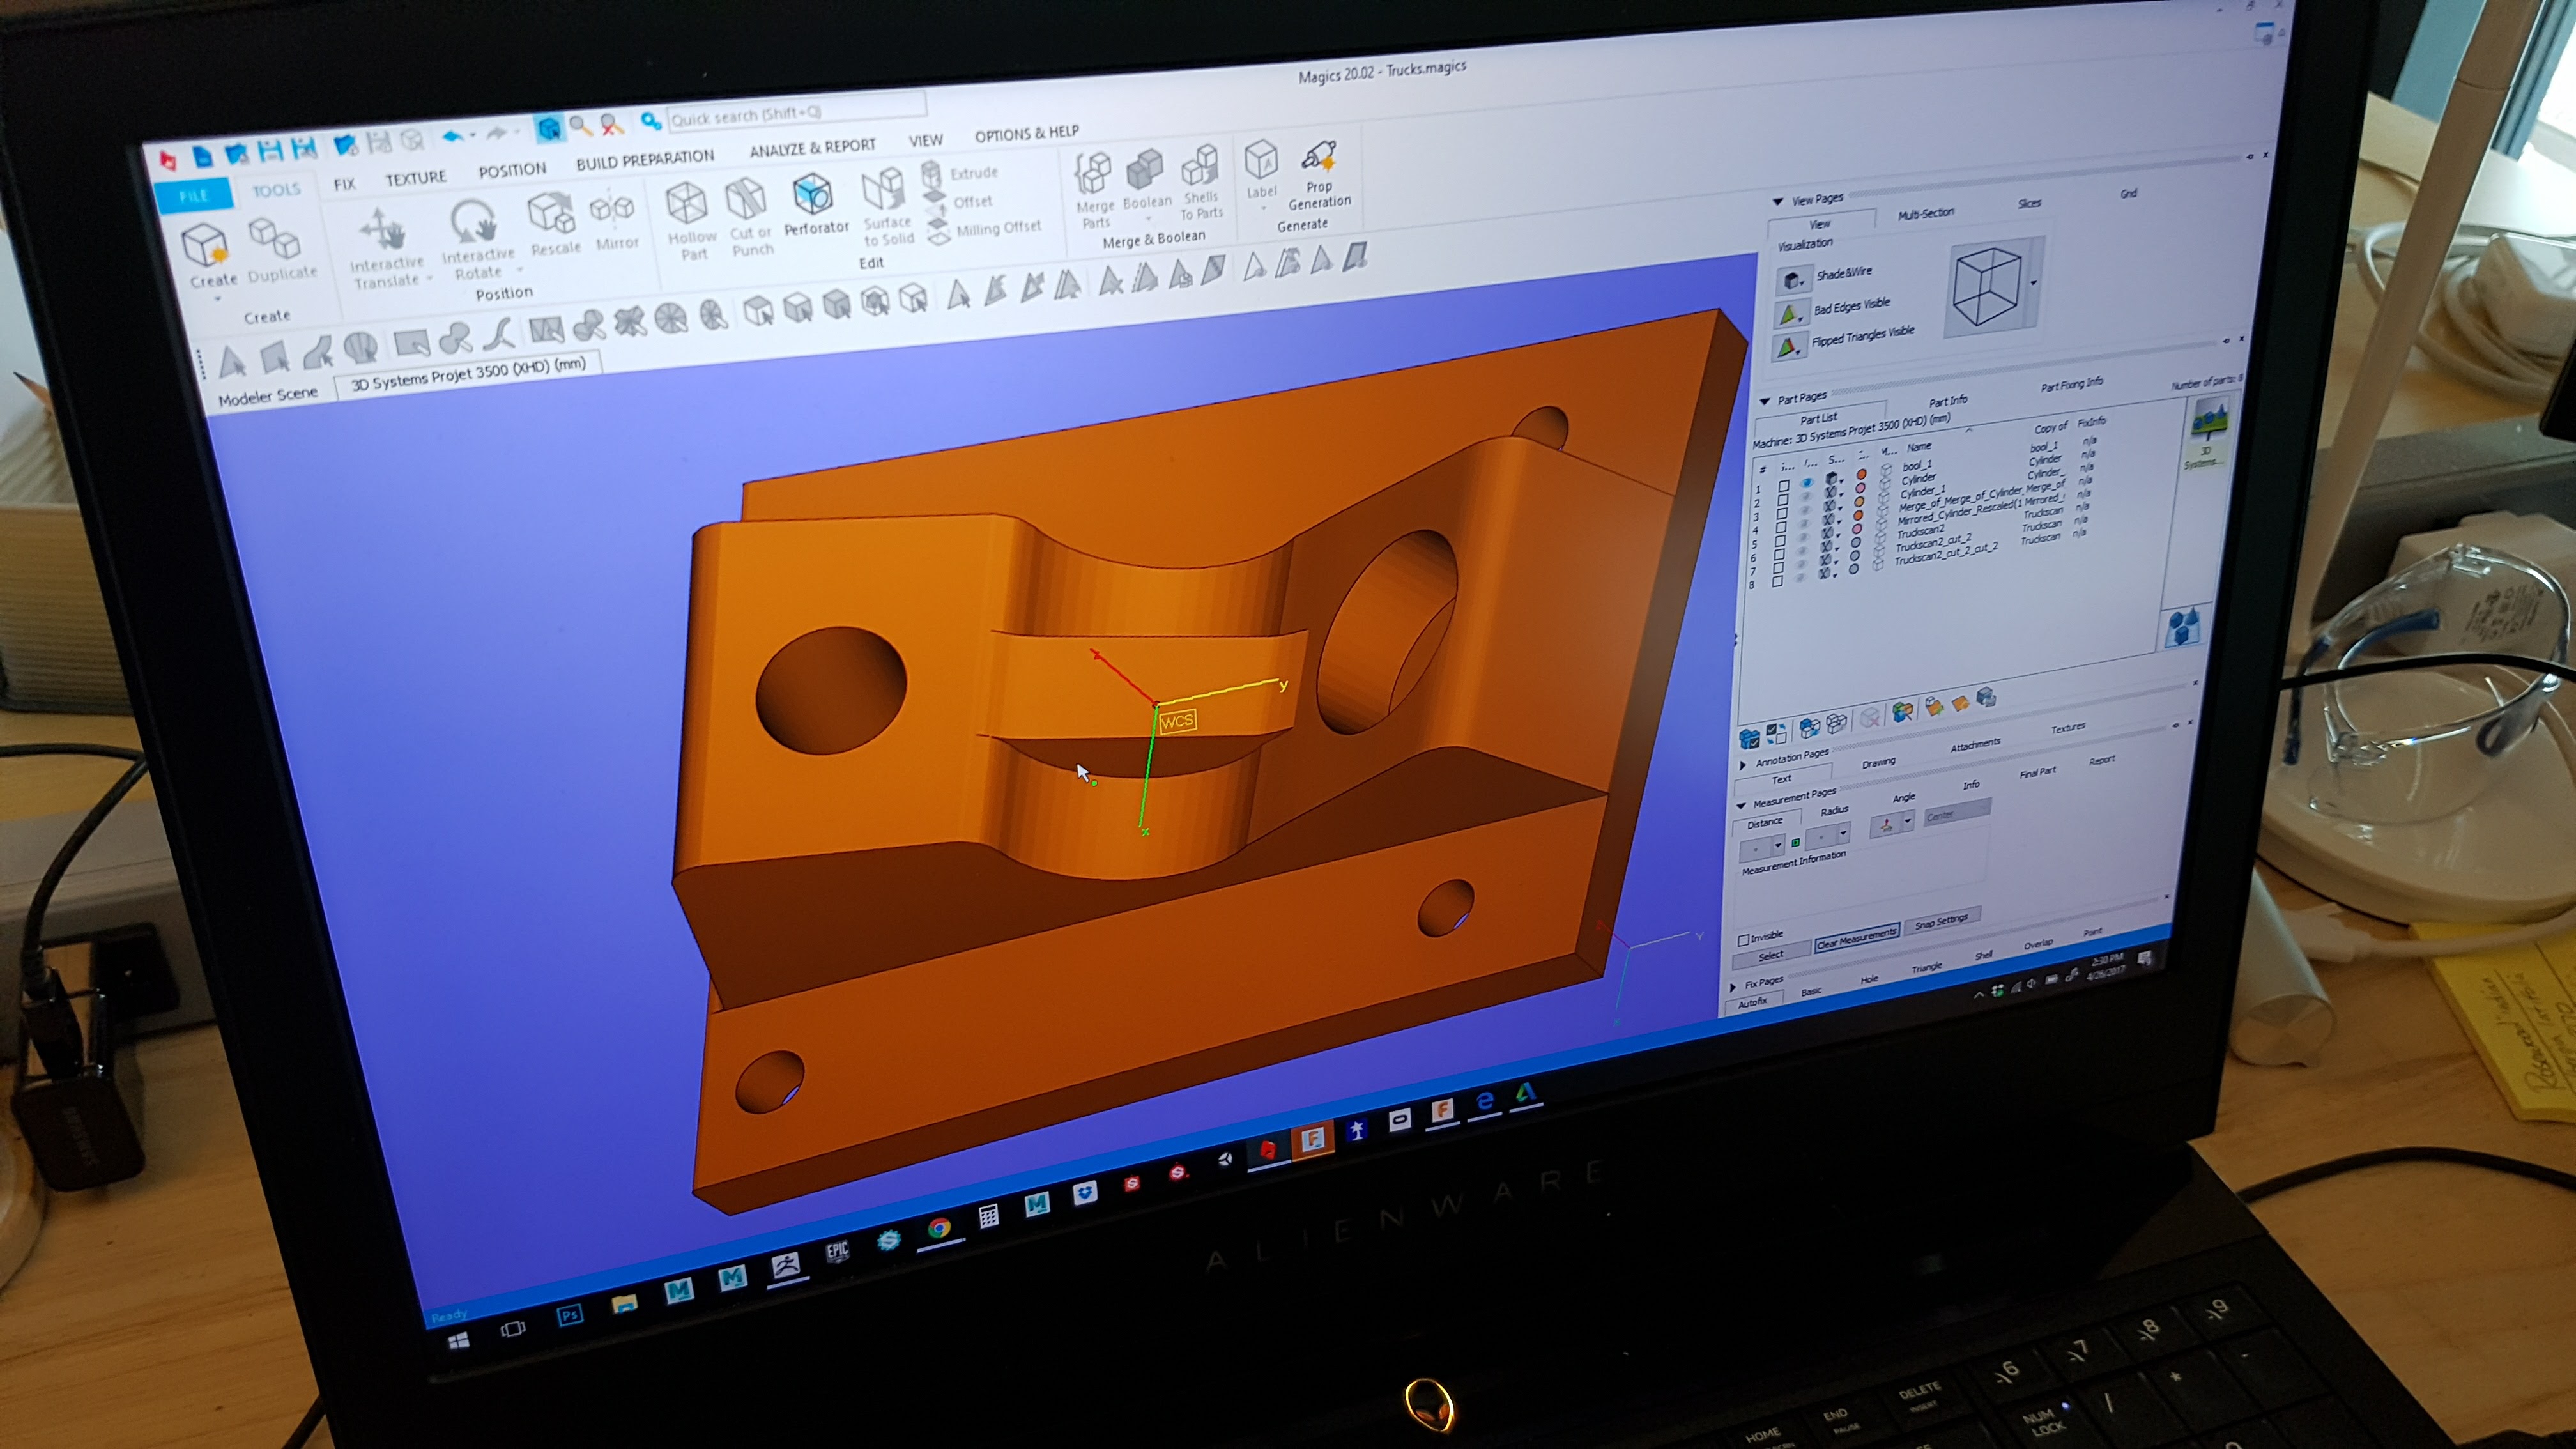Toggle visibility eye of row 5 part

[1803, 538]
